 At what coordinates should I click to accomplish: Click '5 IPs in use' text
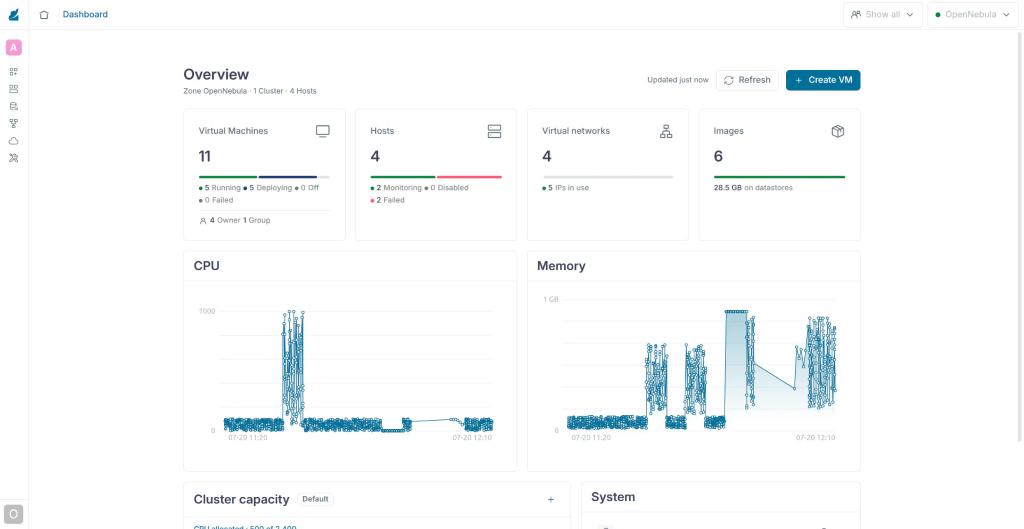point(566,187)
